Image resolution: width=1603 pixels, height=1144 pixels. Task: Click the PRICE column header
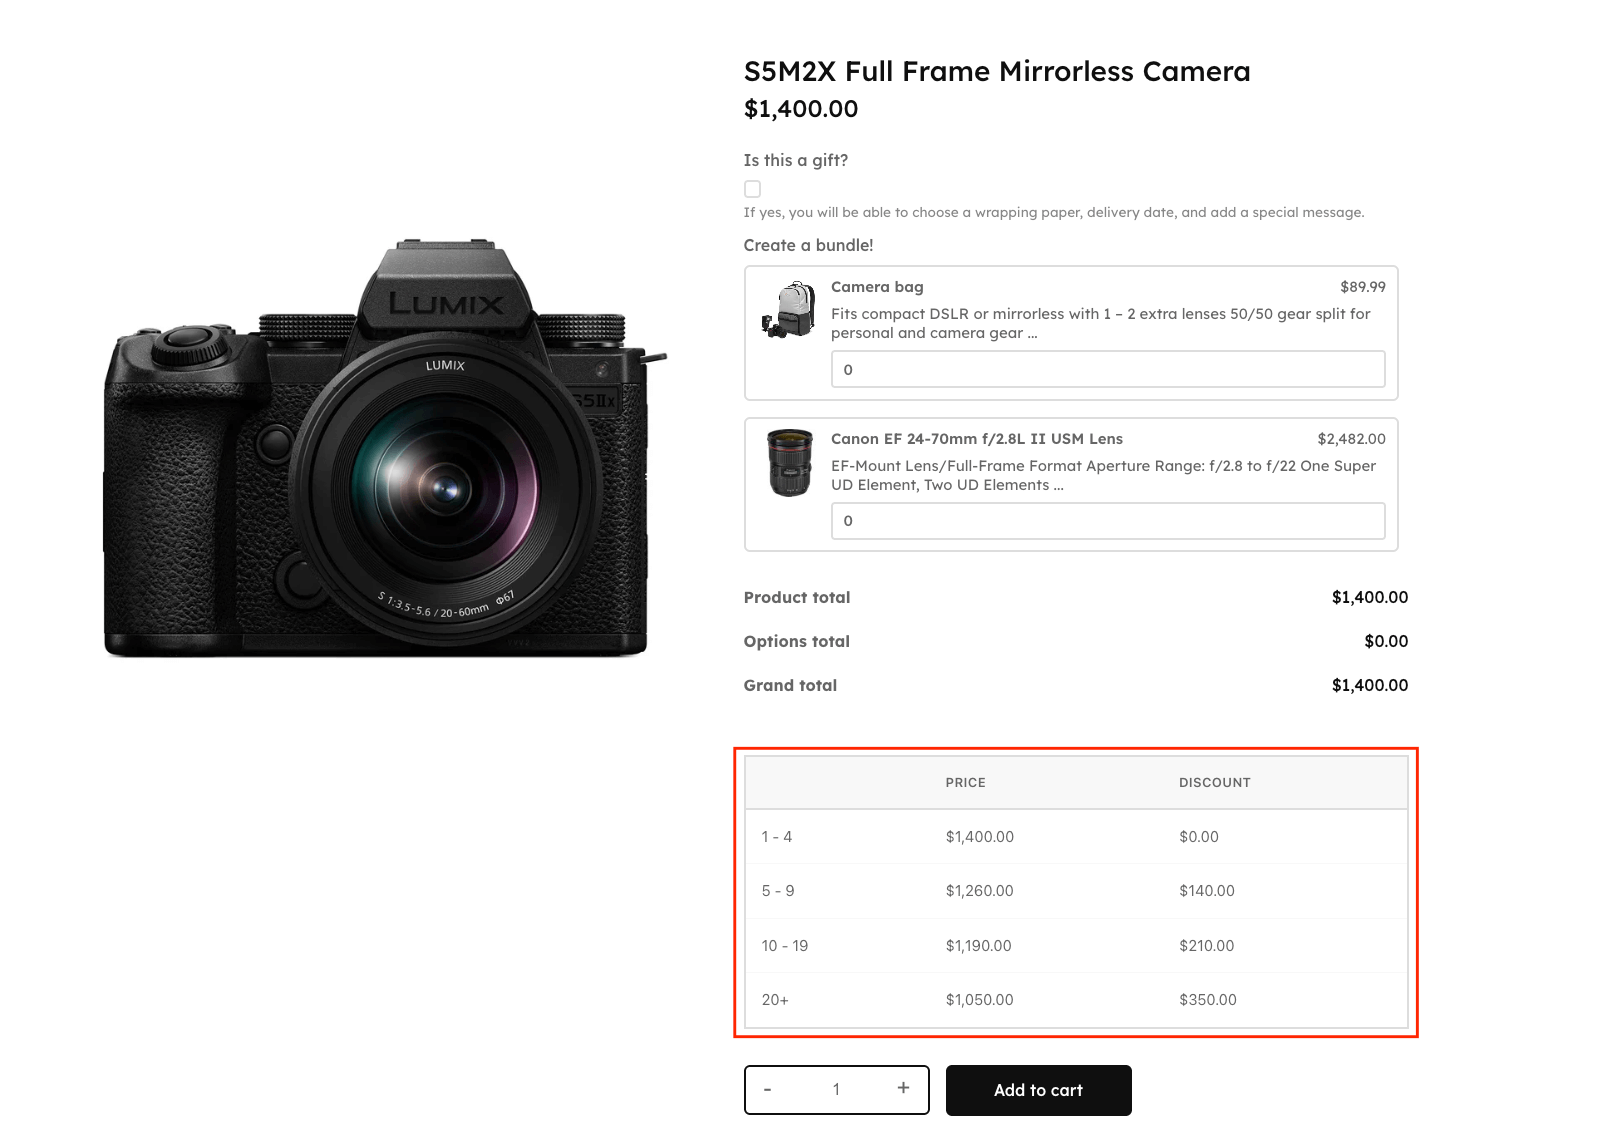(x=964, y=783)
